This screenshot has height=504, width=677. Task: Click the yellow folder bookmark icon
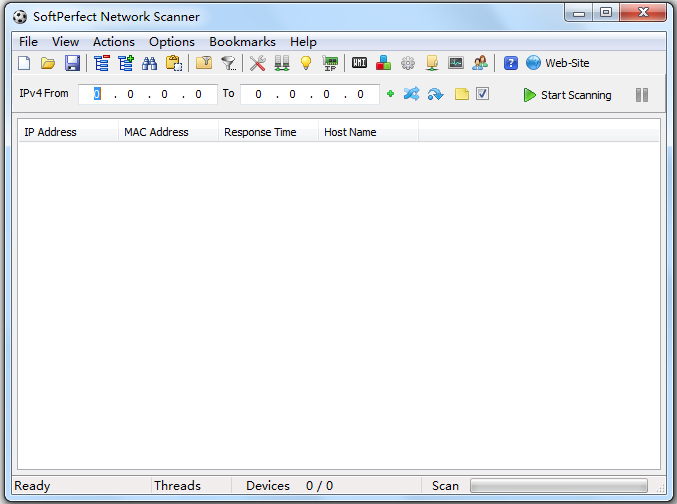[x=461, y=94]
